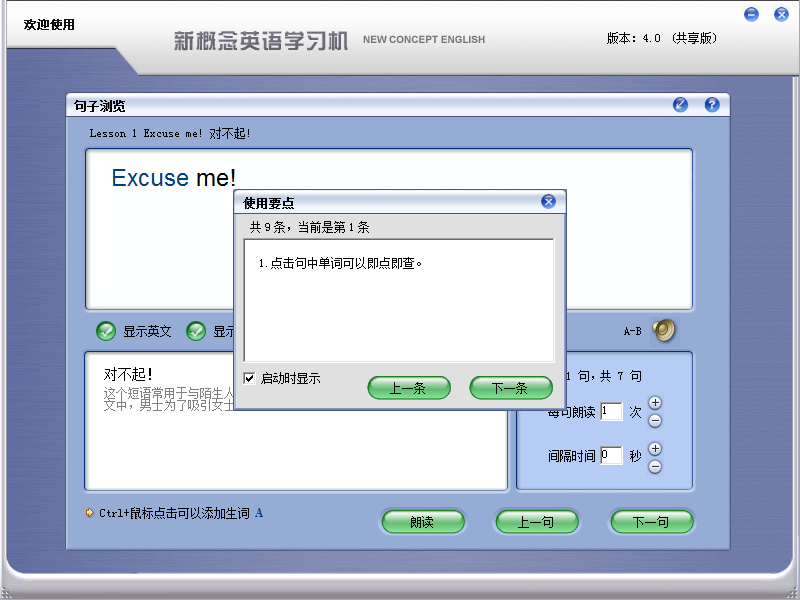Click the 欢迎使用 tab label
Image resolution: width=800 pixels, height=600 pixels.
pyautogui.click(x=49, y=24)
